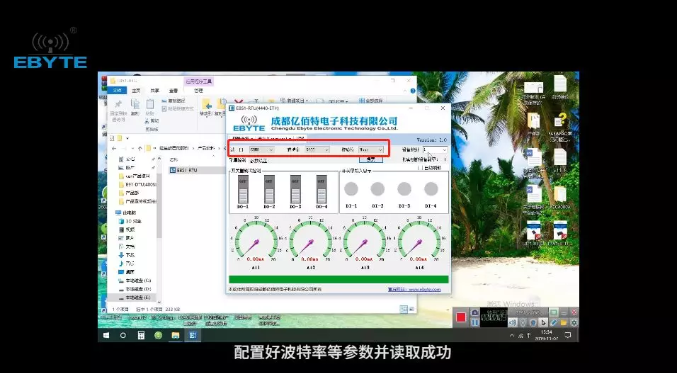Toggle the DO-1 output switch
The height and width of the screenshot is (373, 677).
point(244,190)
